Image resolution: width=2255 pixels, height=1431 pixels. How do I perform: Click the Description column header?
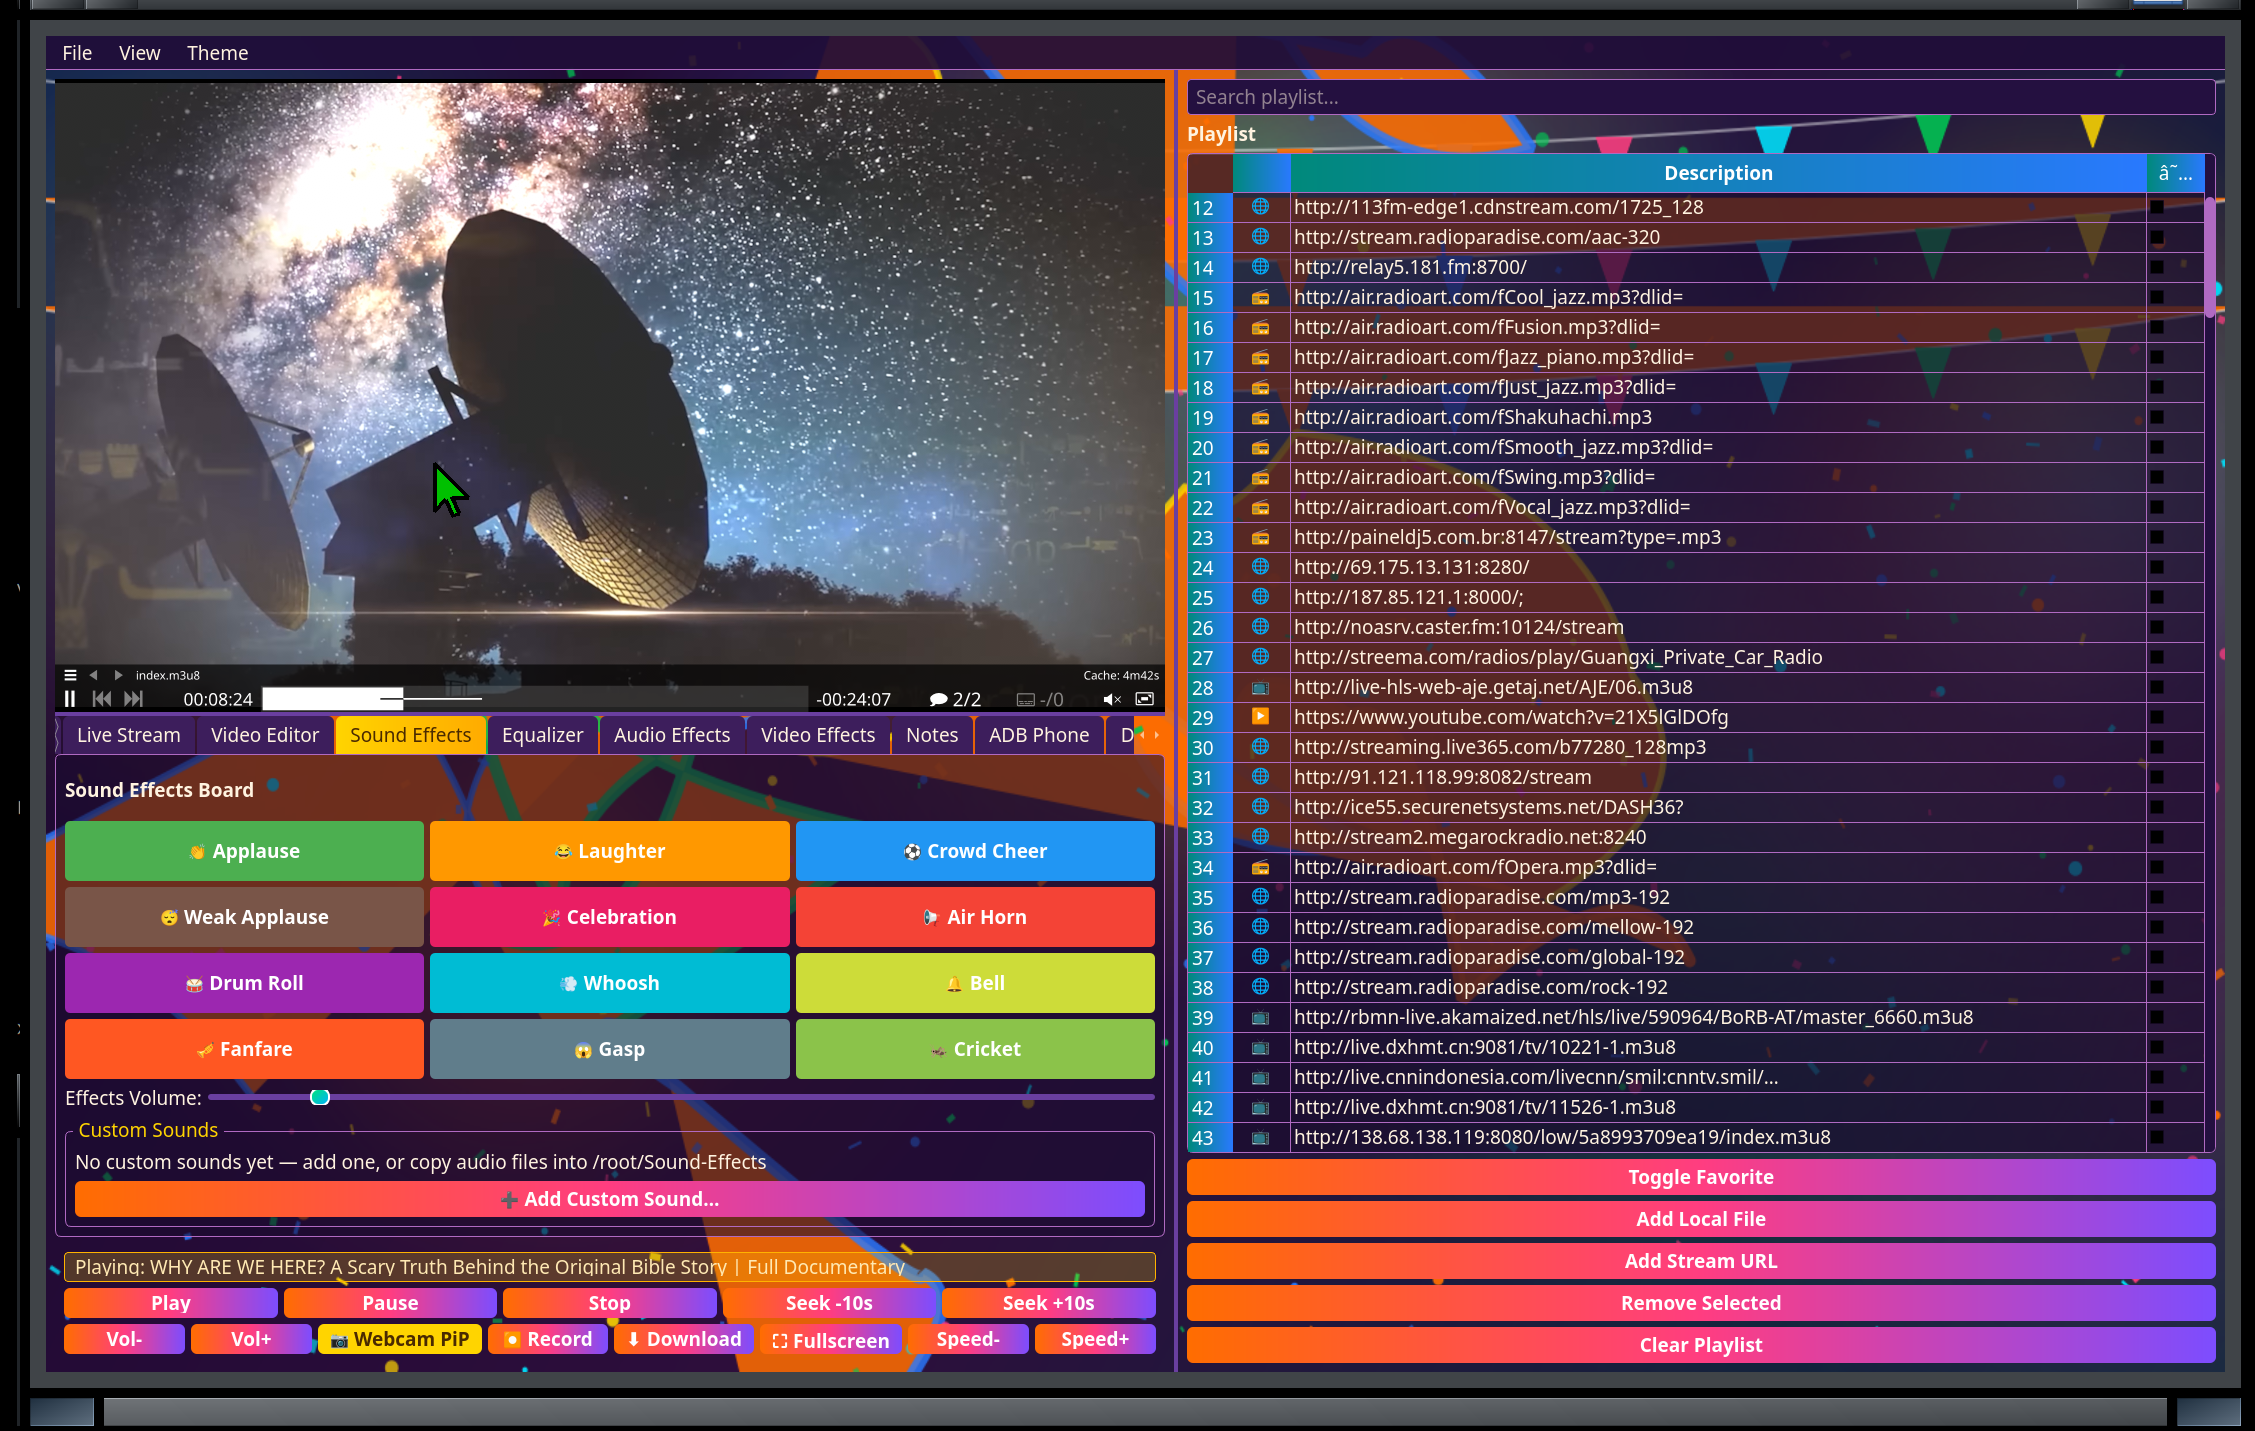tap(1718, 173)
